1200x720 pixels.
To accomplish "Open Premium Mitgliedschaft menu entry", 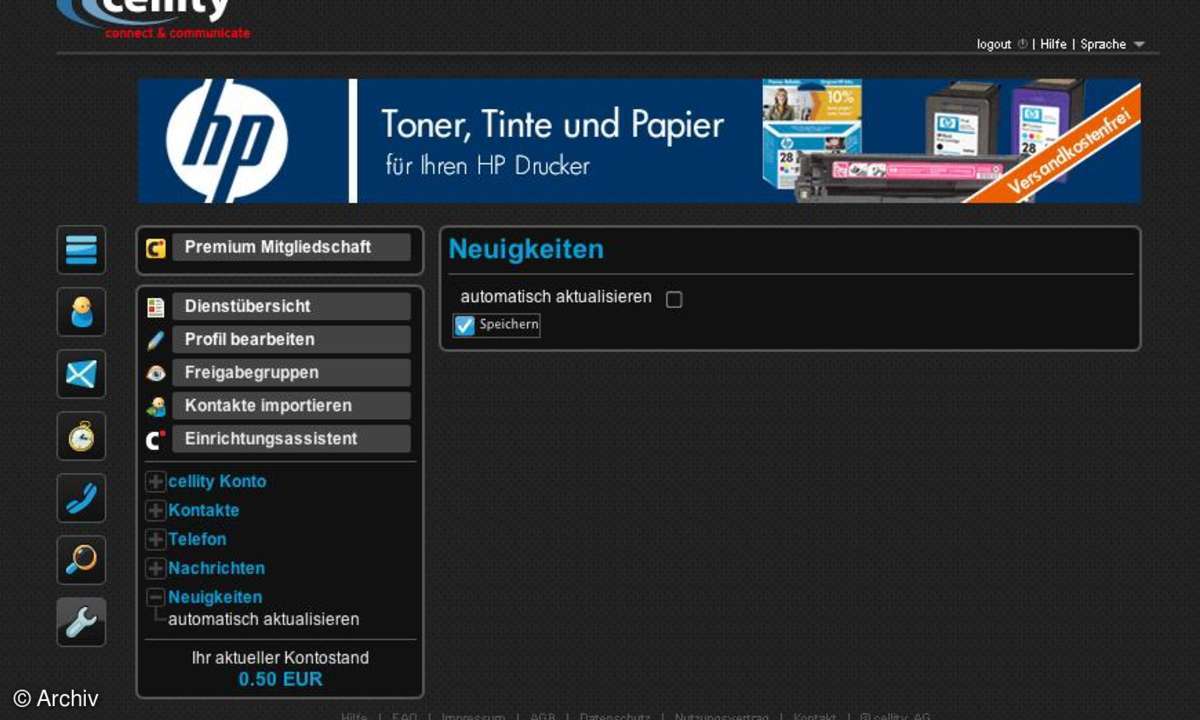I will [x=291, y=247].
